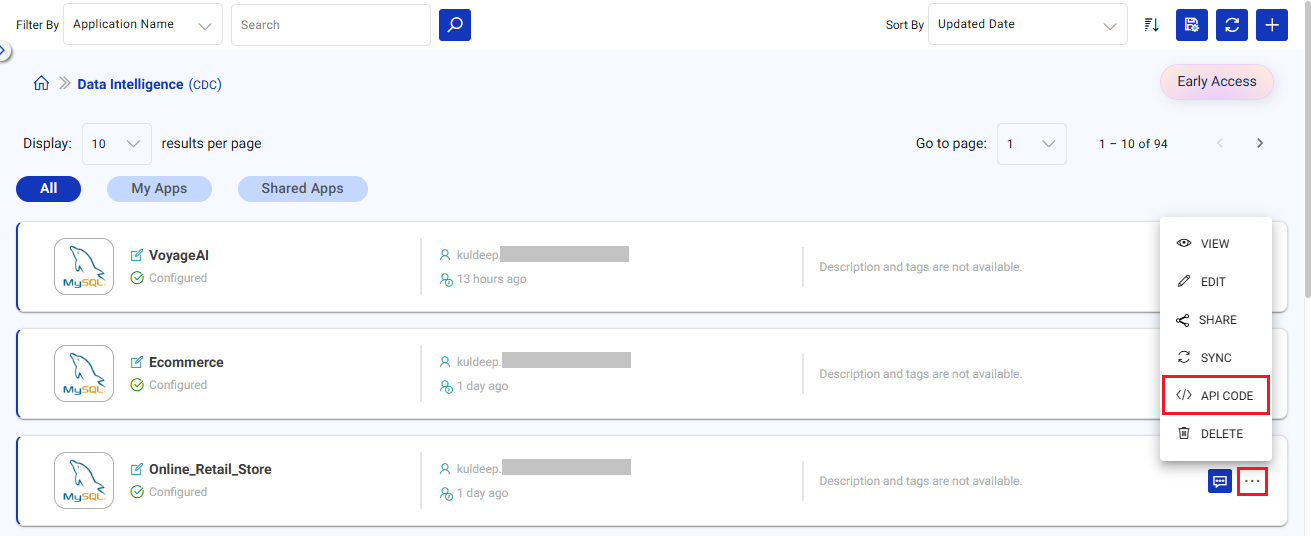Click into the Search input field
This screenshot has height=536, width=1311.
pyautogui.click(x=331, y=25)
